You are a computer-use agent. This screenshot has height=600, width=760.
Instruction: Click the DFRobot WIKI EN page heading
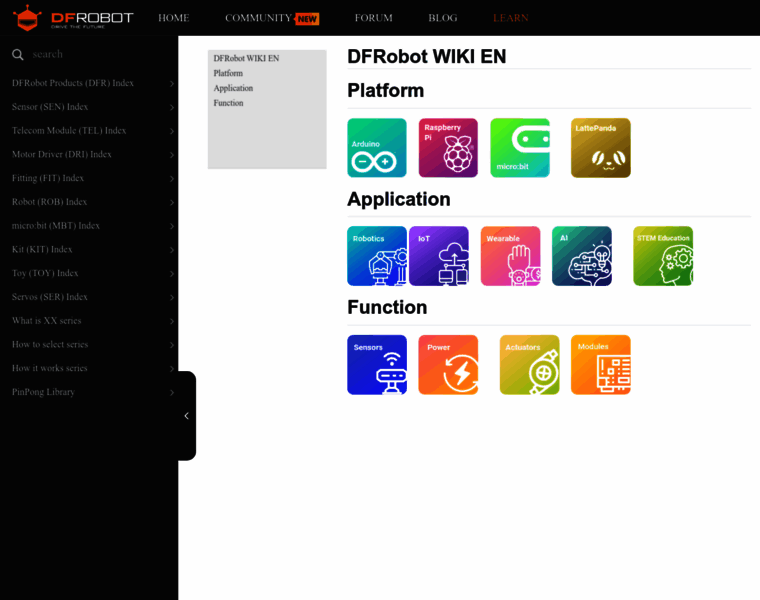(x=427, y=56)
